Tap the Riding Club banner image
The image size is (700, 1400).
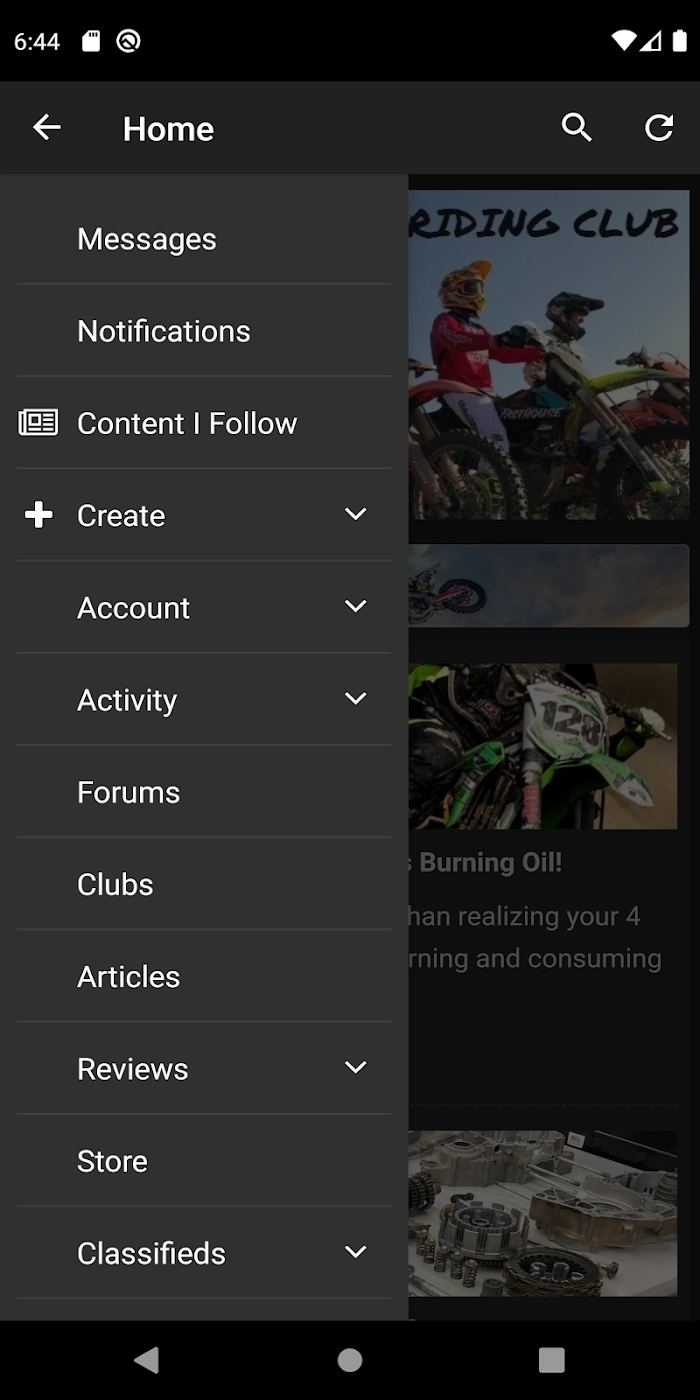click(x=549, y=355)
